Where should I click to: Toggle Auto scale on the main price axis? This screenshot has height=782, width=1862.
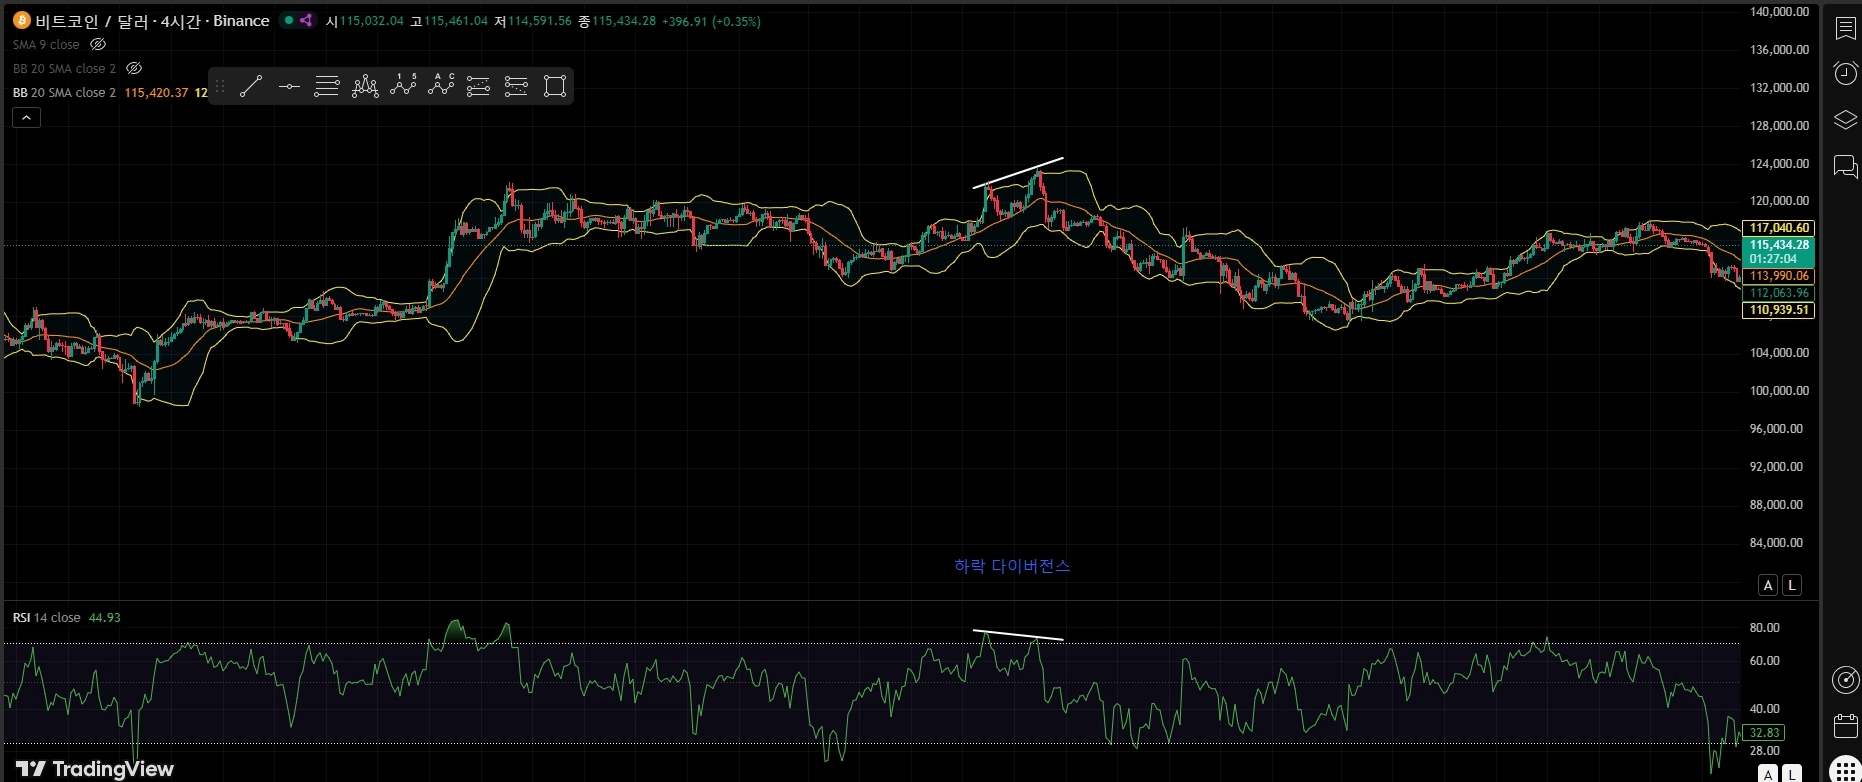click(1768, 585)
